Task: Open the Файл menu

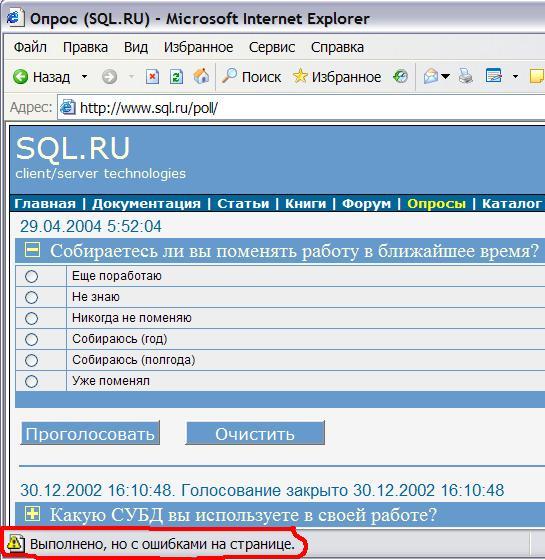Action: click(x=30, y=47)
